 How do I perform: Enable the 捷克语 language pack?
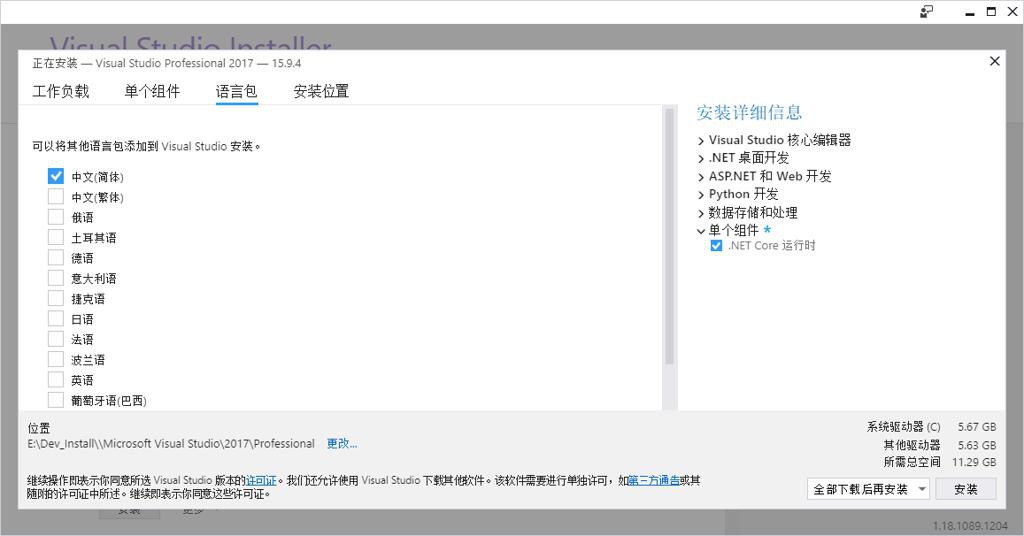[x=56, y=298]
